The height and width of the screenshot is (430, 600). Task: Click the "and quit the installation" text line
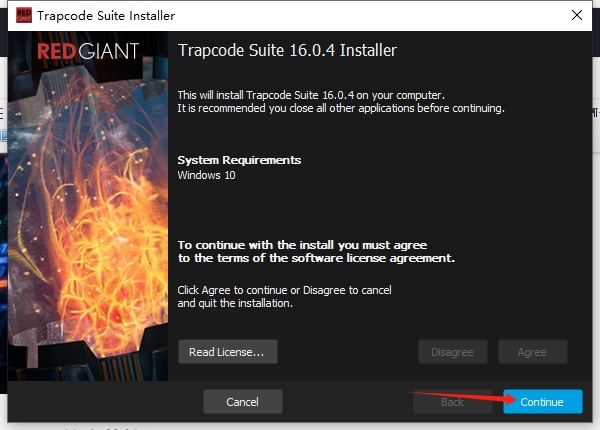[235, 303]
